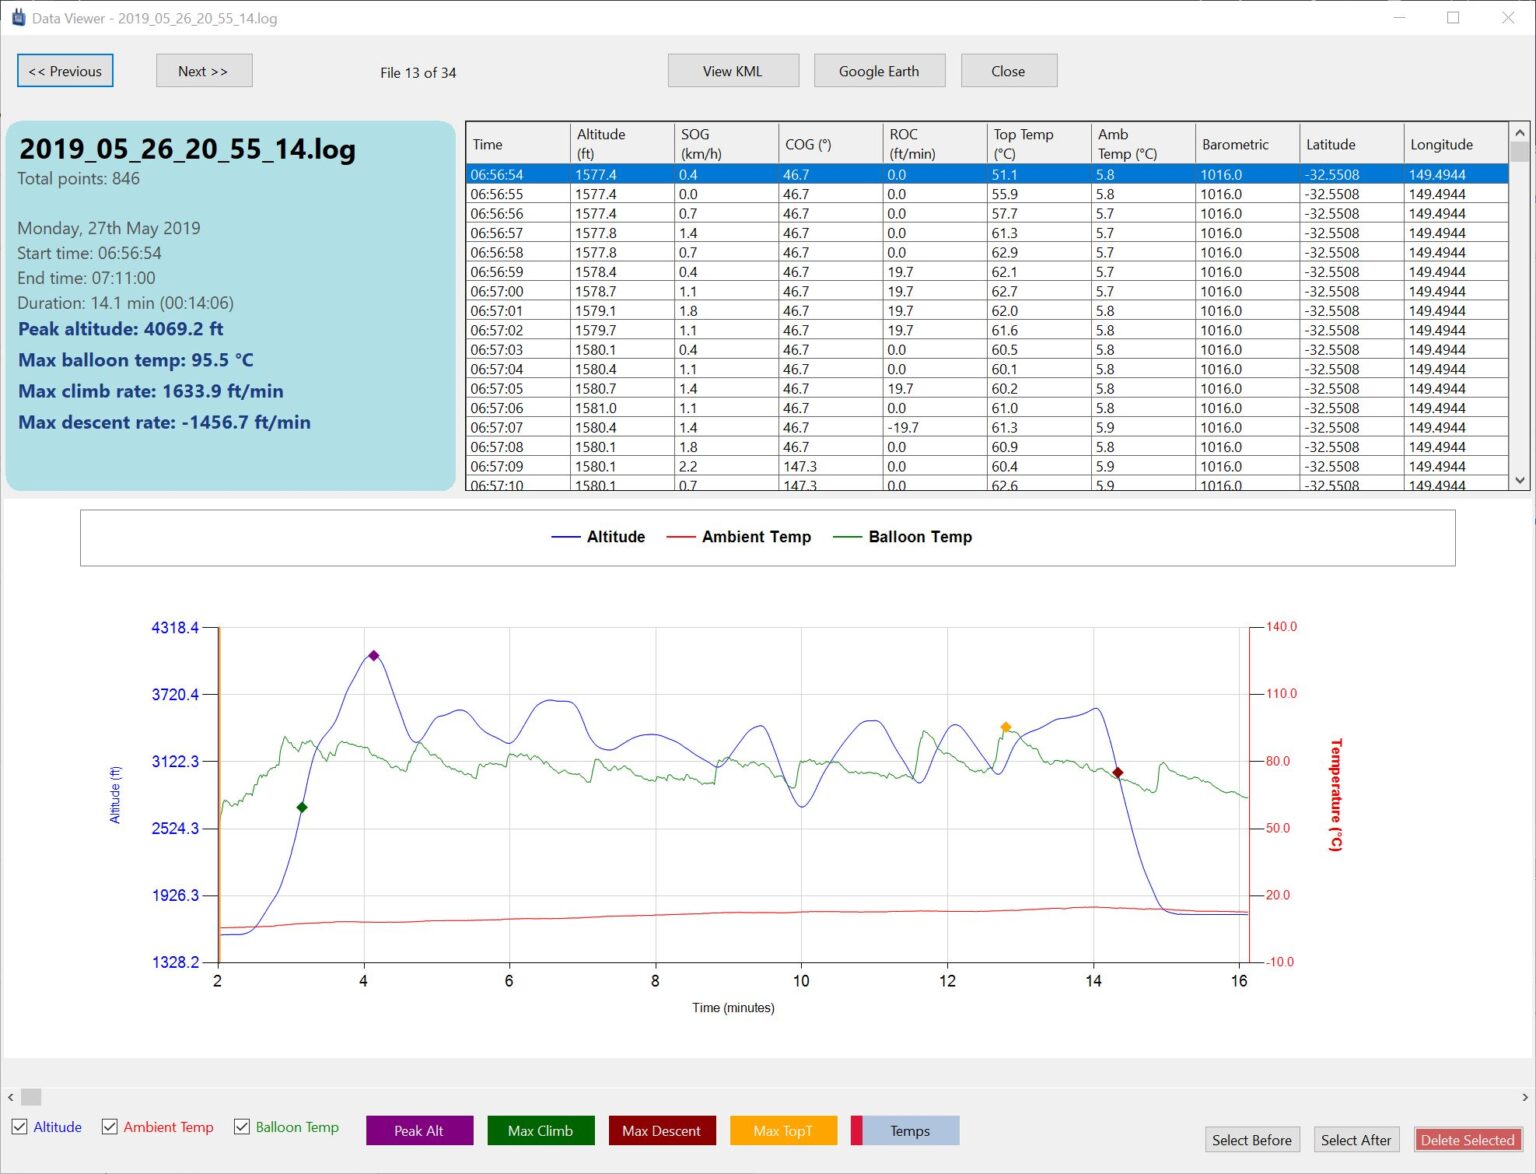The image size is (1536, 1174).
Task: Click the horizontal scrollbar left arrow
Action: pyautogui.click(x=10, y=1097)
